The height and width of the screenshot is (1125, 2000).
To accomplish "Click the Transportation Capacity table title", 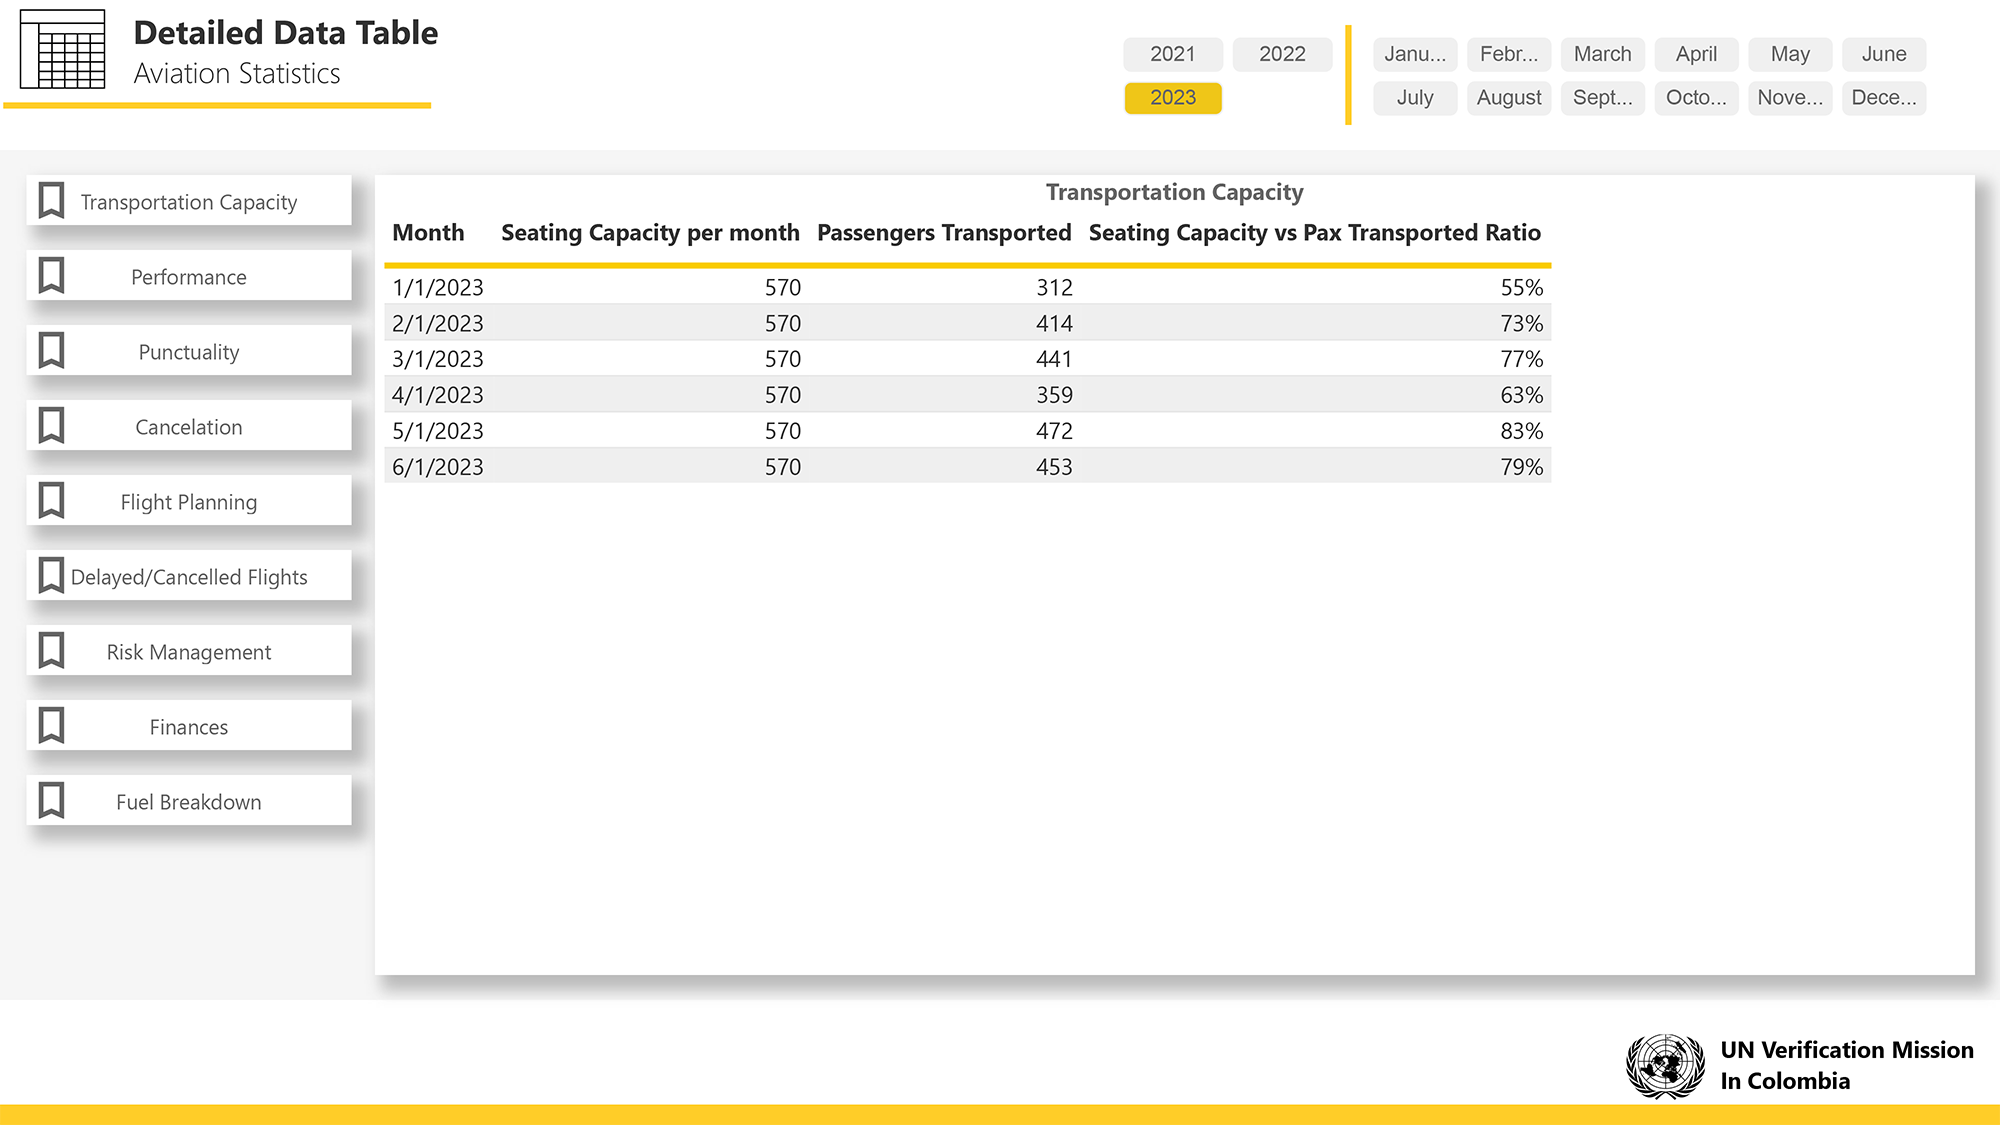I will [x=1174, y=192].
